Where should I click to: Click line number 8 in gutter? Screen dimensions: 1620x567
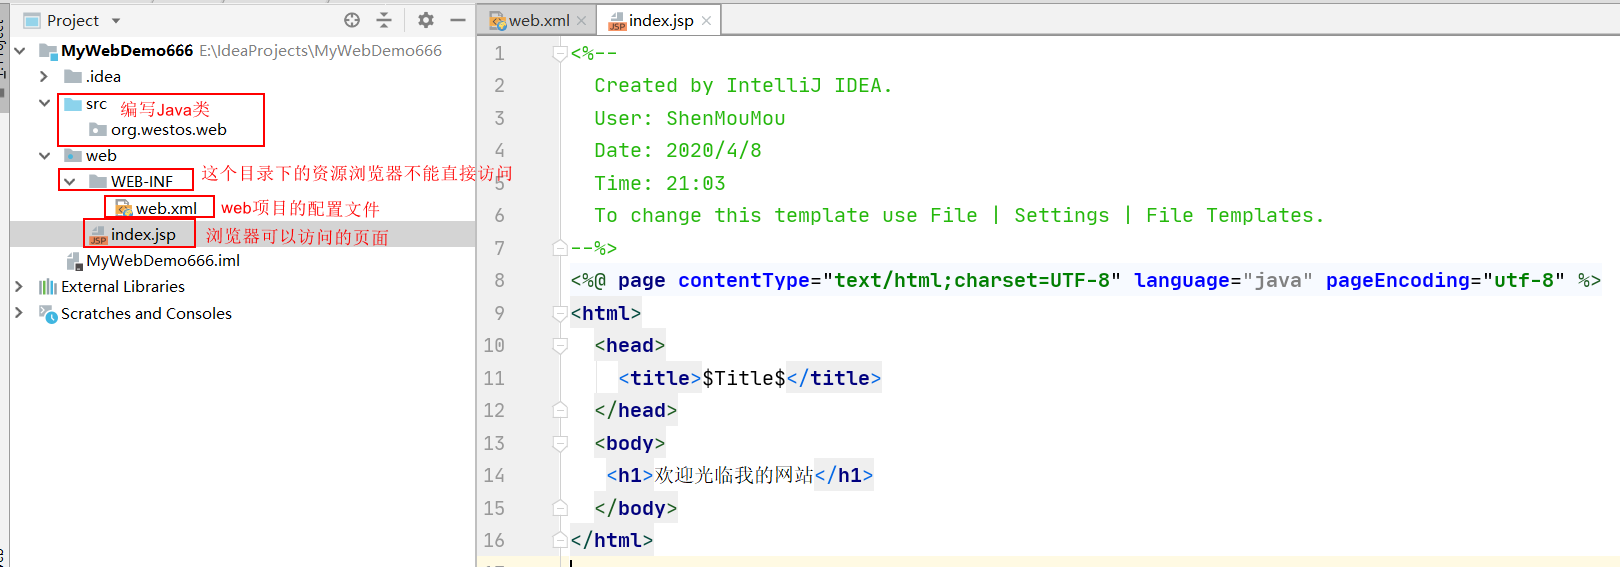[x=499, y=280]
